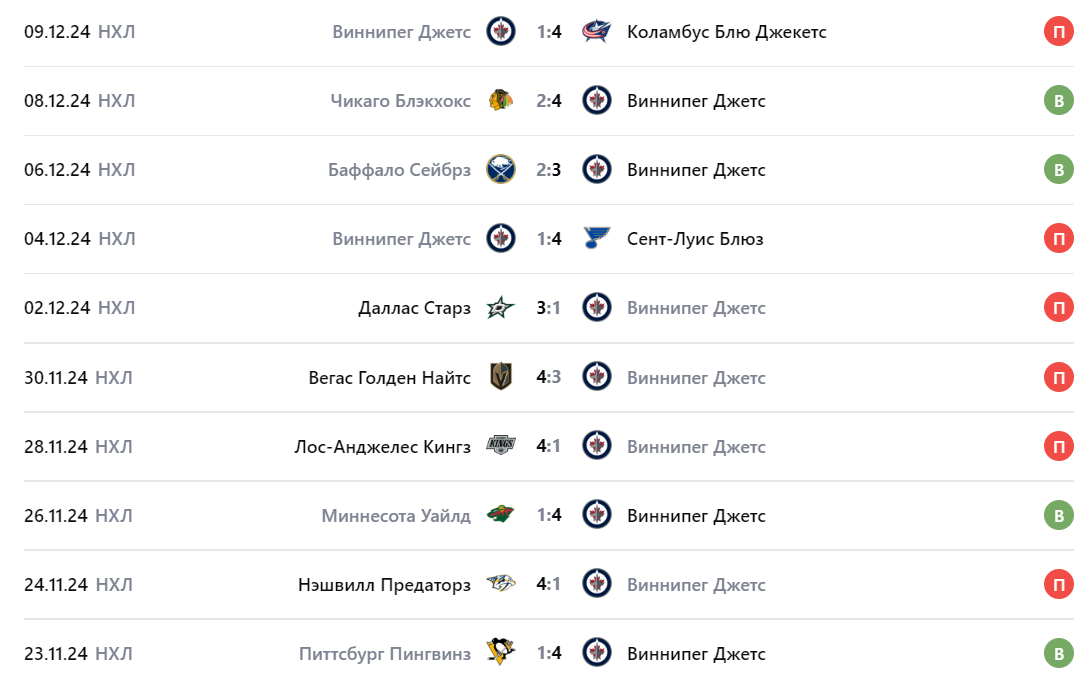Click the Buffalo Sabres team logo
The image size is (1087, 684).
(501, 170)
